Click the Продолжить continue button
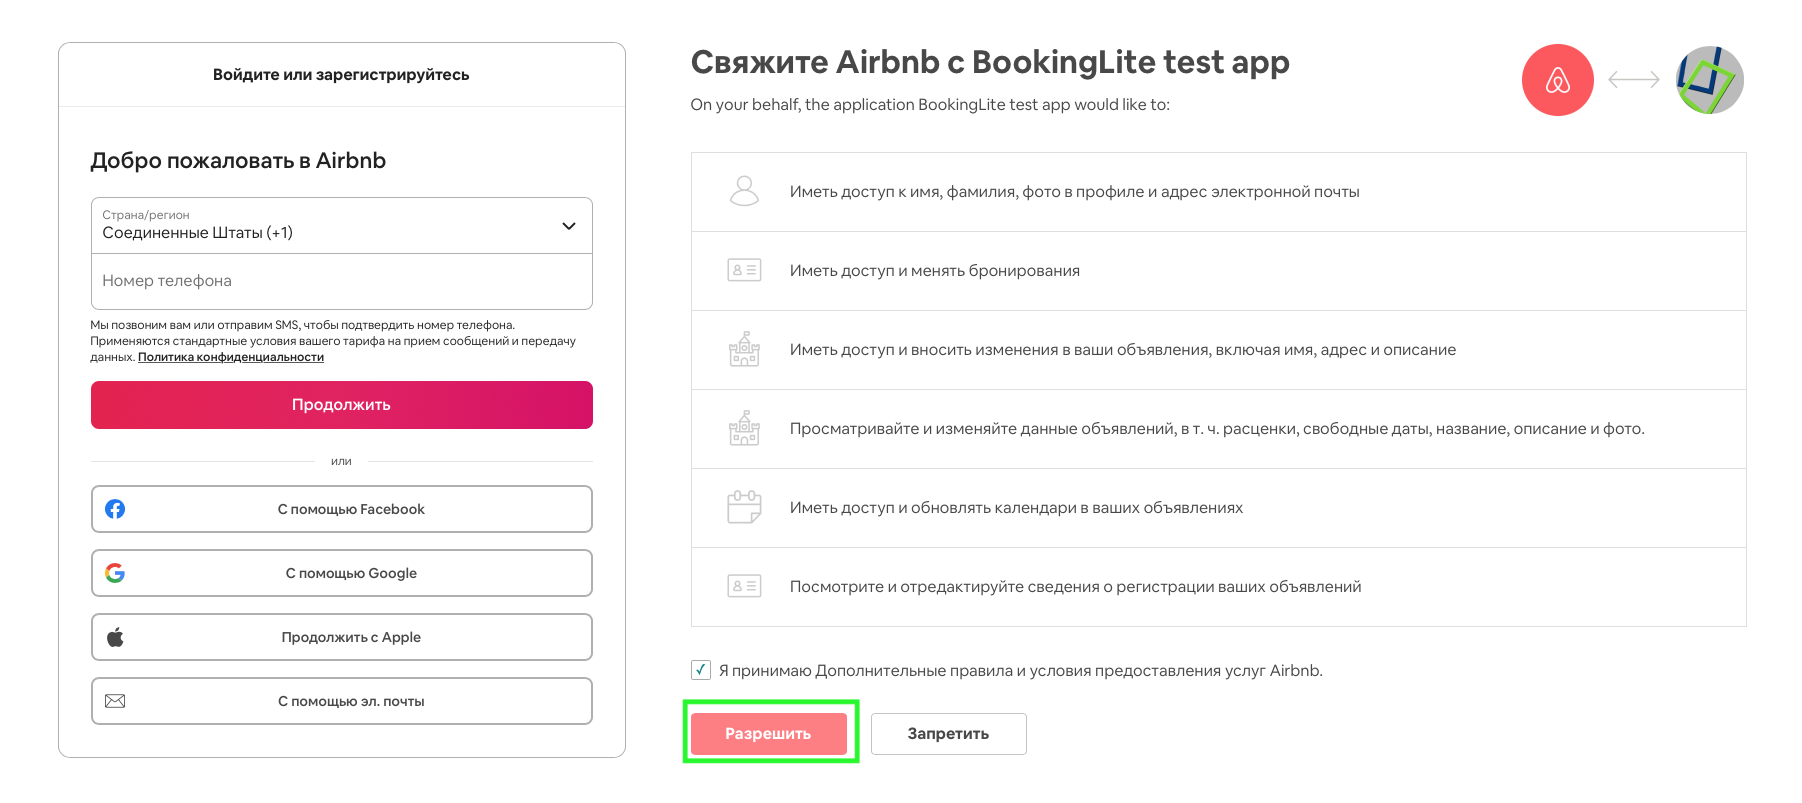Screen dimensions: 1802x803 [x=342, y=405]
